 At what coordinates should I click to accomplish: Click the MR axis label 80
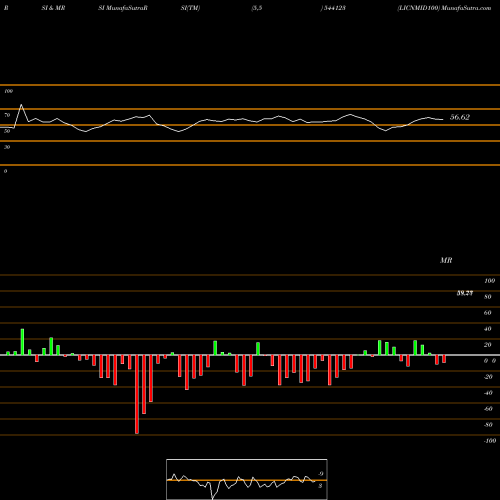coord(487,297)
